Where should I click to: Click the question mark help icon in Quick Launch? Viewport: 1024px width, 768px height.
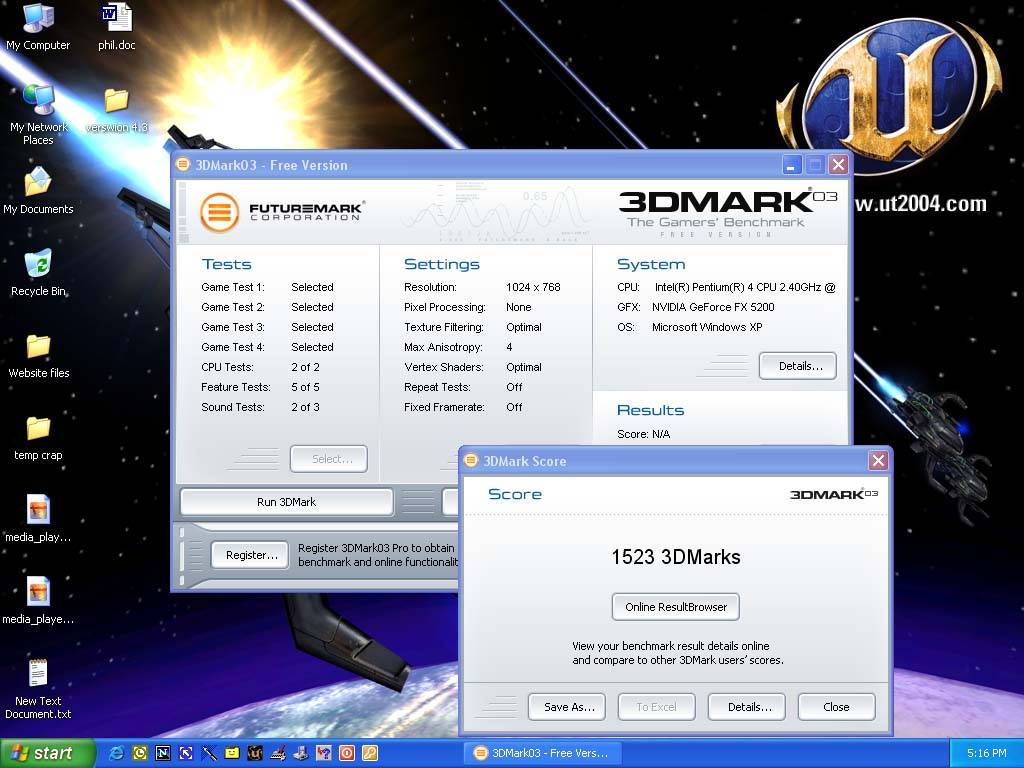tap(323, 753)
